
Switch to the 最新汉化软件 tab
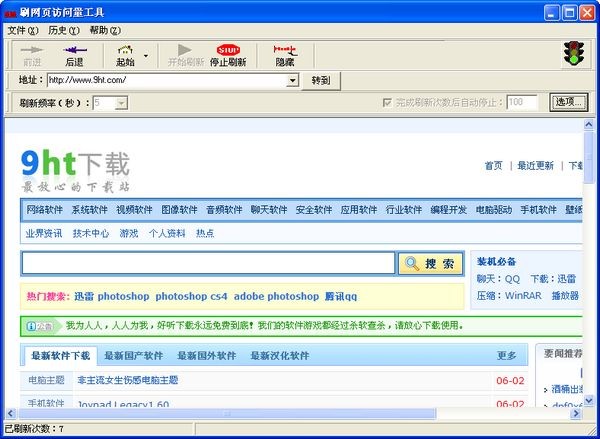click(x=280, y=356)
